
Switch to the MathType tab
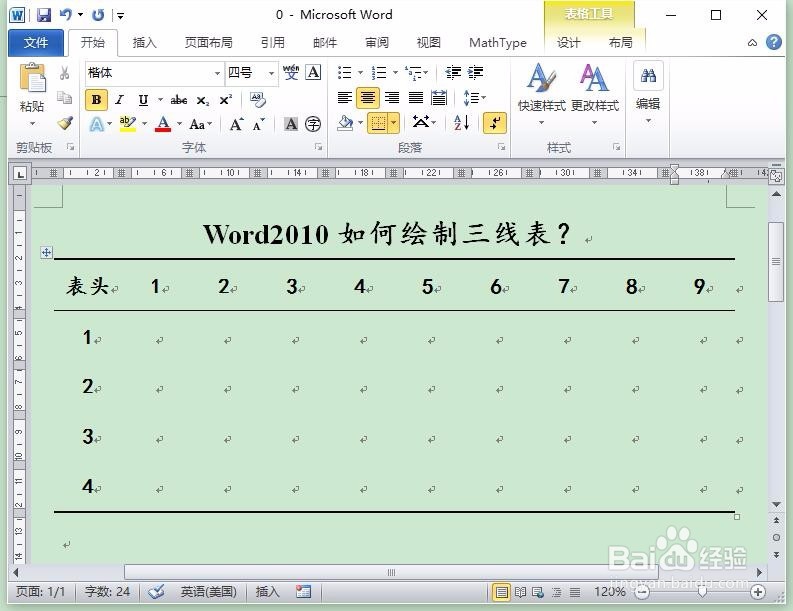[x=498, y=42]
